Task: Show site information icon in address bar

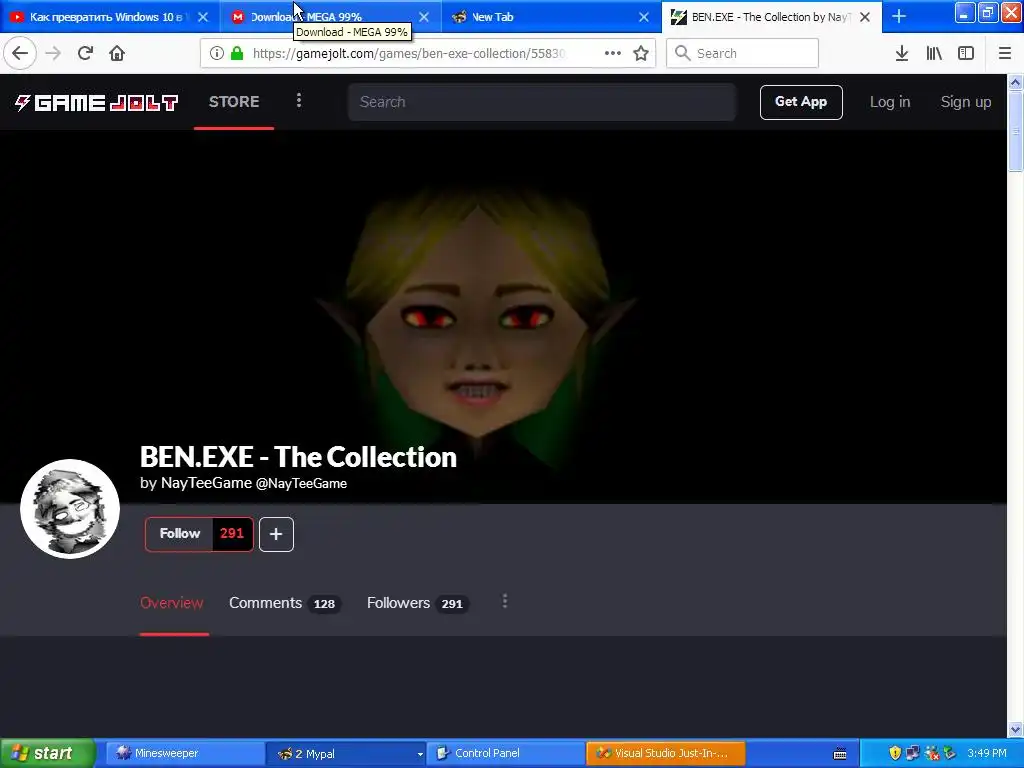Action: (217, 54)
